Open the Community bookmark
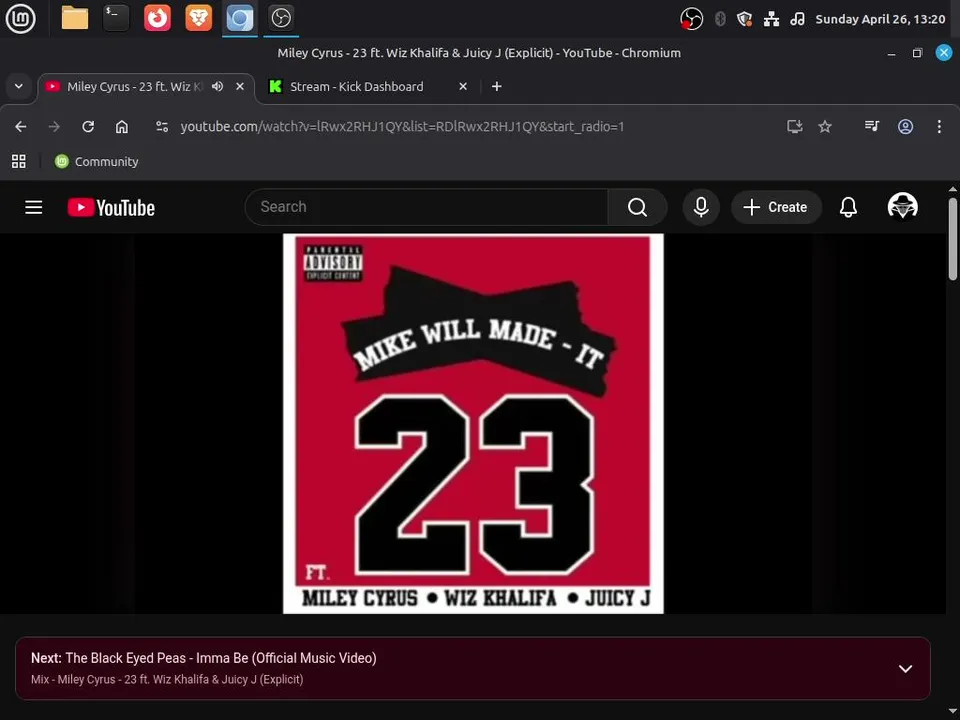Viewport: 960px width, 720px height. click(x=97, y=162)
